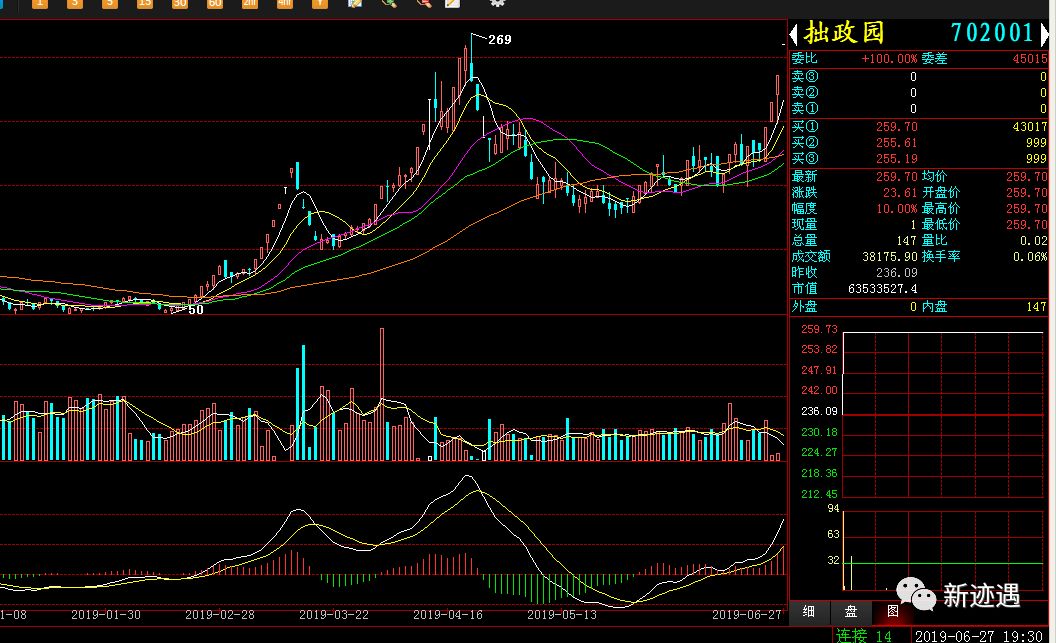Click the 2019-01-30 date axis label
The height and width of the screenshot is (643, 1056).
[x=106, y=615]
